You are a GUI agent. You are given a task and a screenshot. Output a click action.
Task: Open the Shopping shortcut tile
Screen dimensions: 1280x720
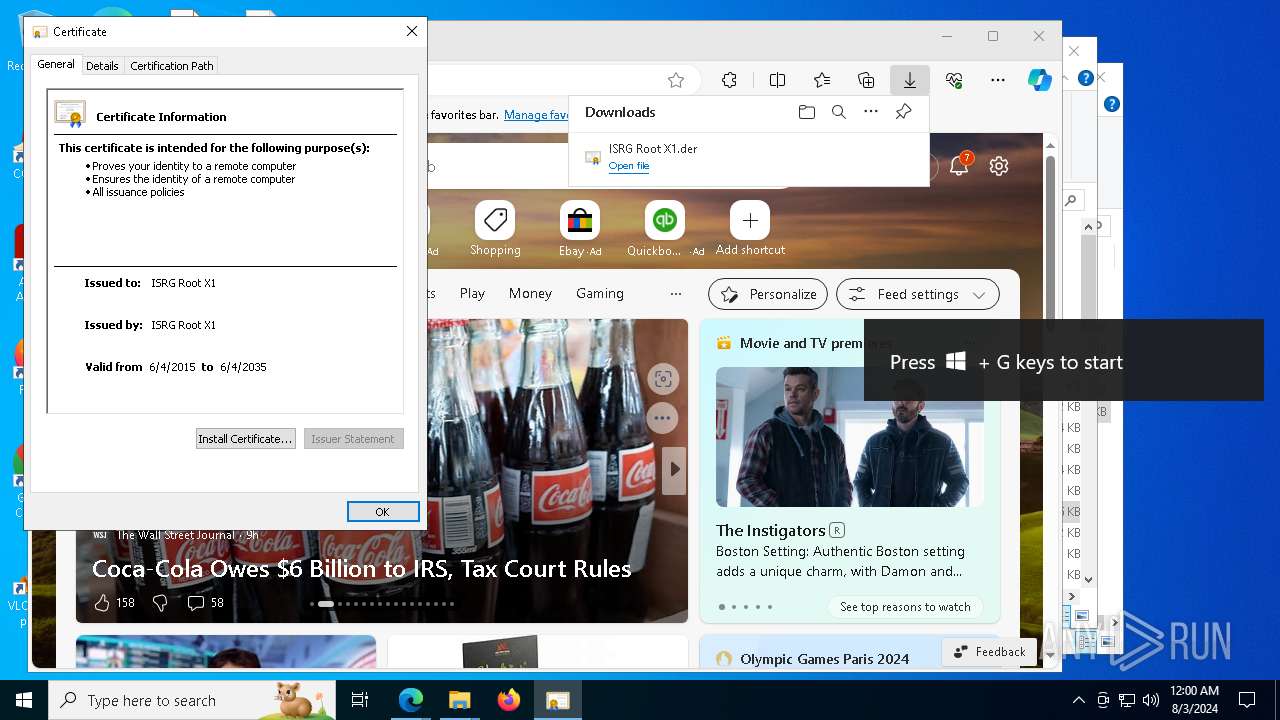[495, 229]
